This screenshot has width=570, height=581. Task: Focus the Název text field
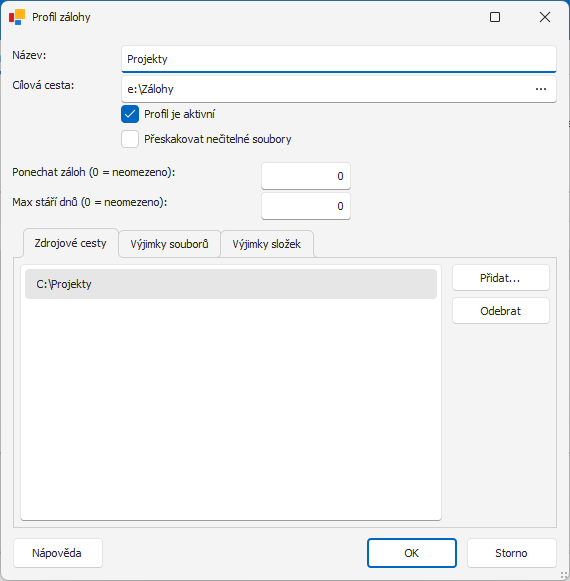point(339,59)
